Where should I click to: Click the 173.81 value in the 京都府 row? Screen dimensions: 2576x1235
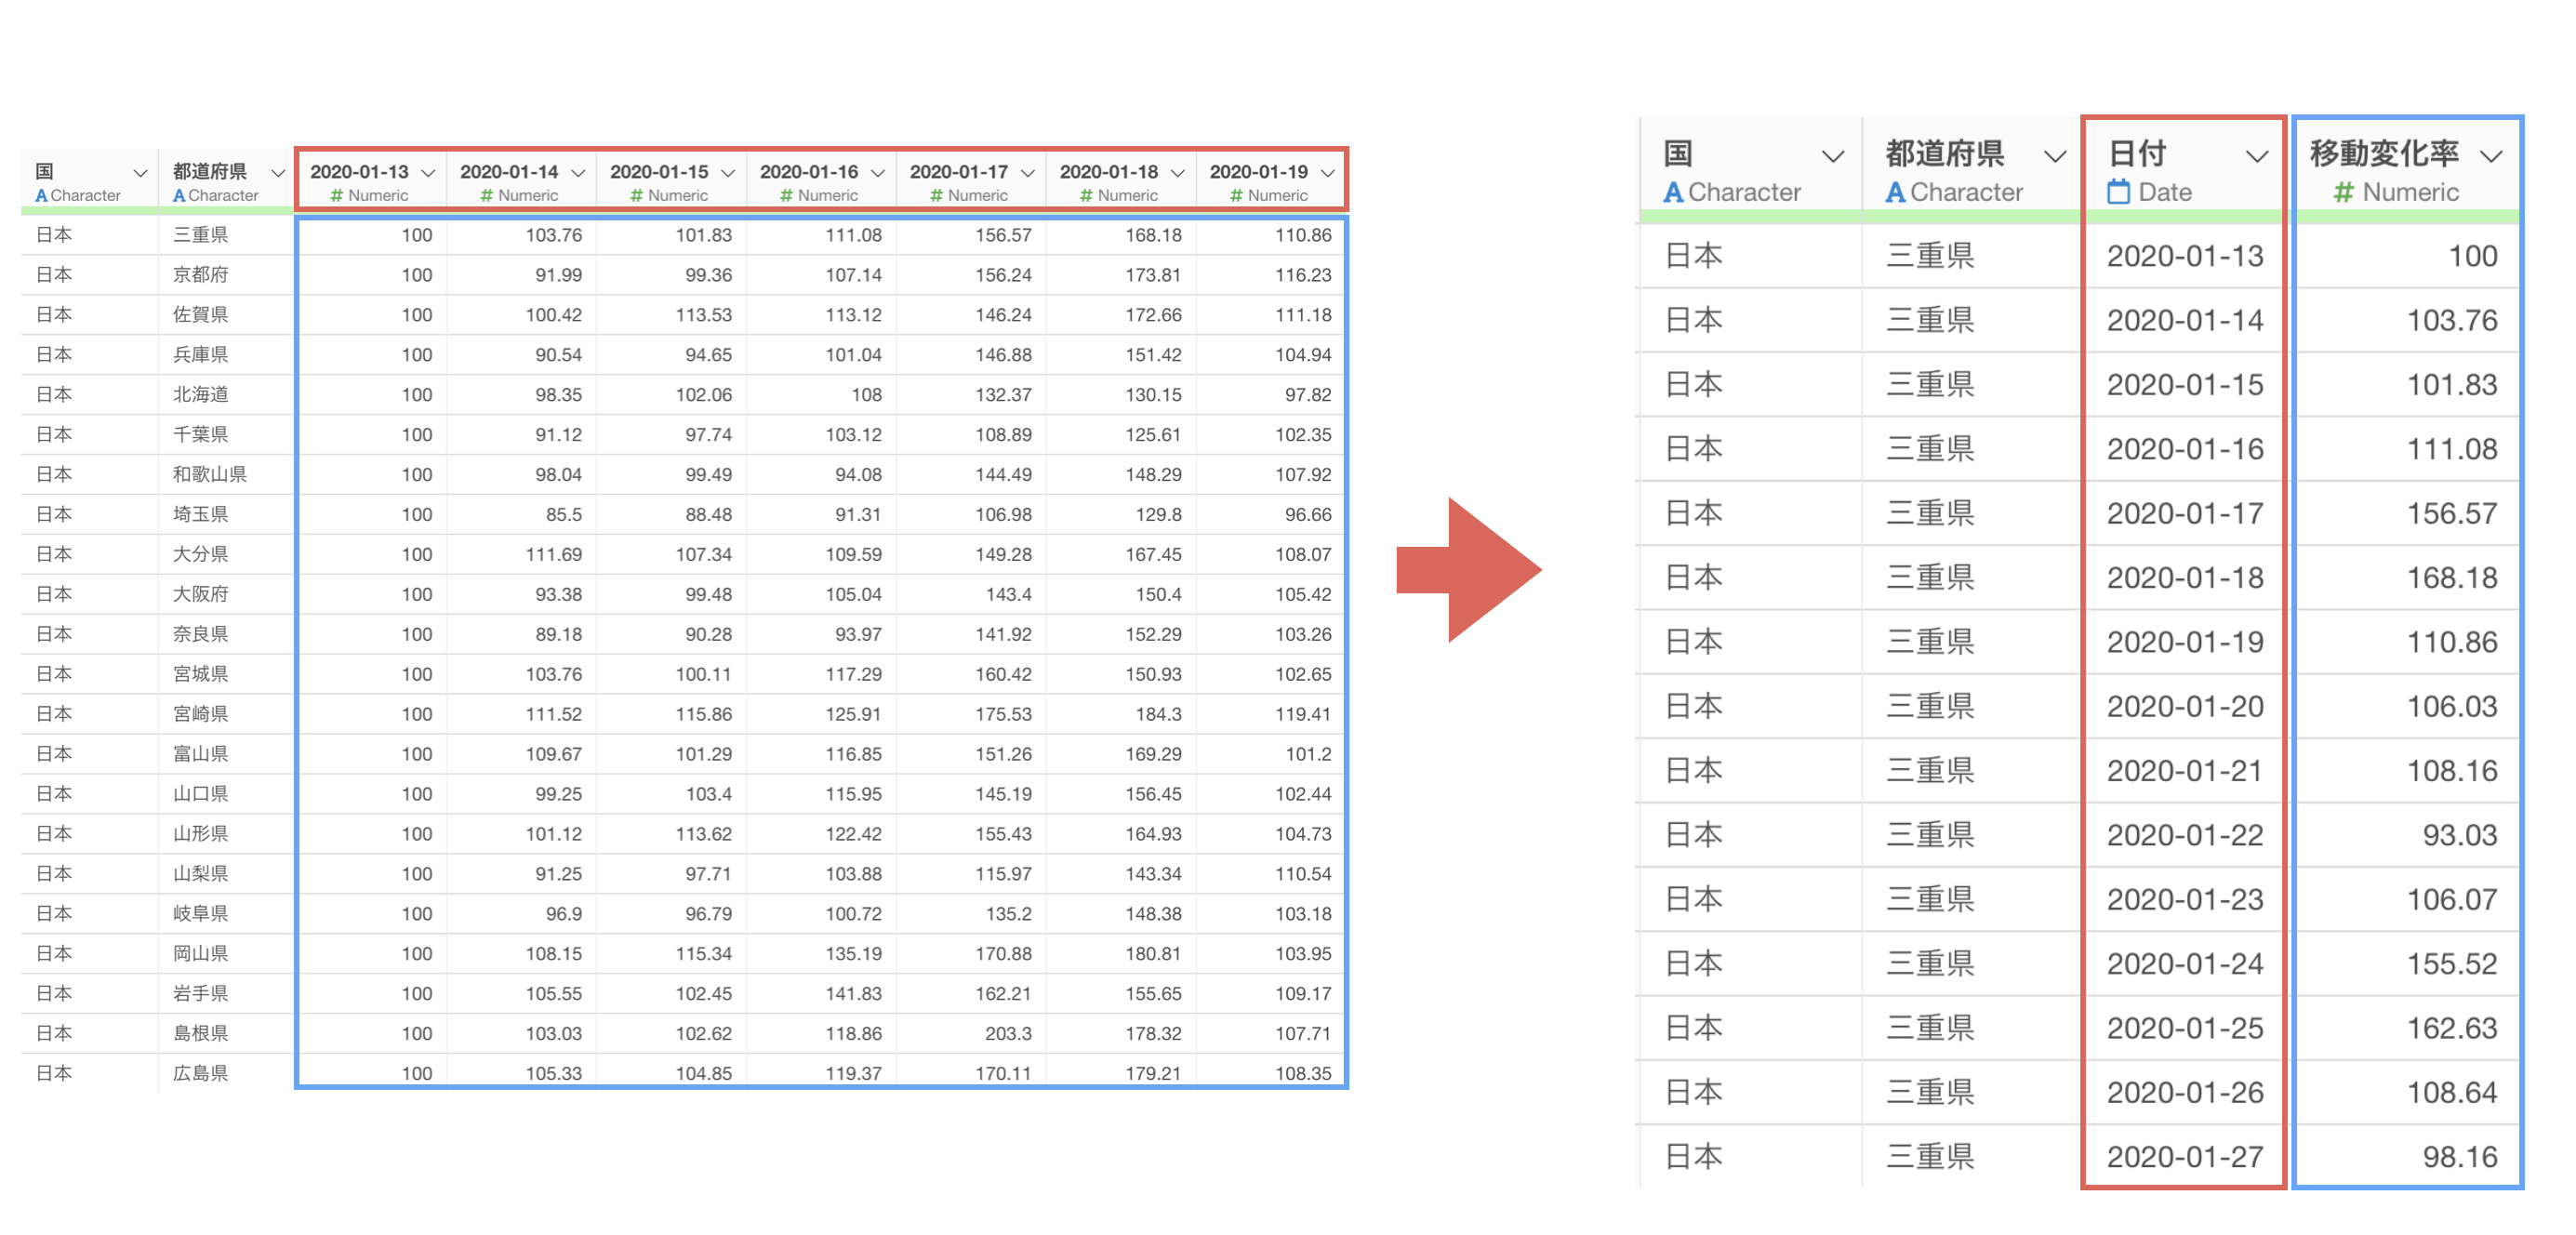click(1153, 275)
